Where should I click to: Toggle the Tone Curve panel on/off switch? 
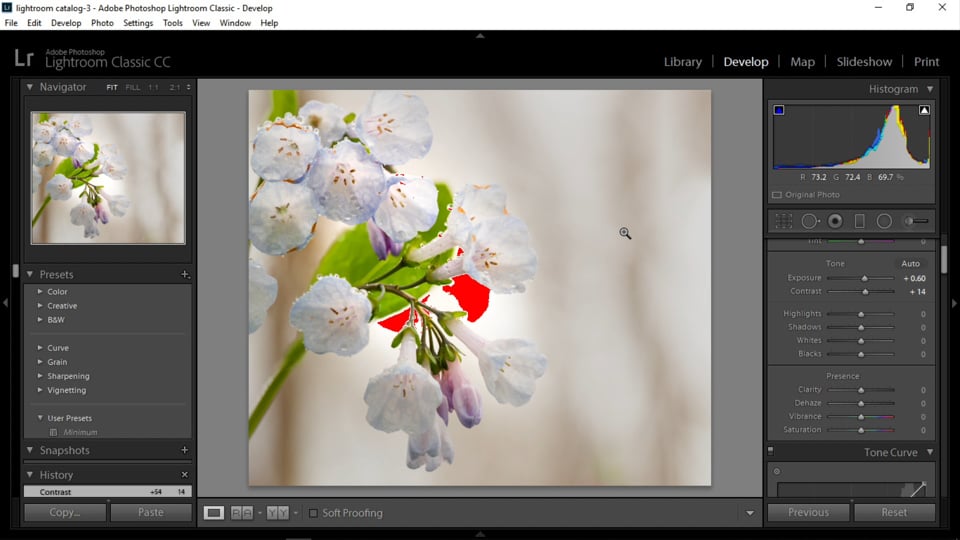(x=771, y=451)
